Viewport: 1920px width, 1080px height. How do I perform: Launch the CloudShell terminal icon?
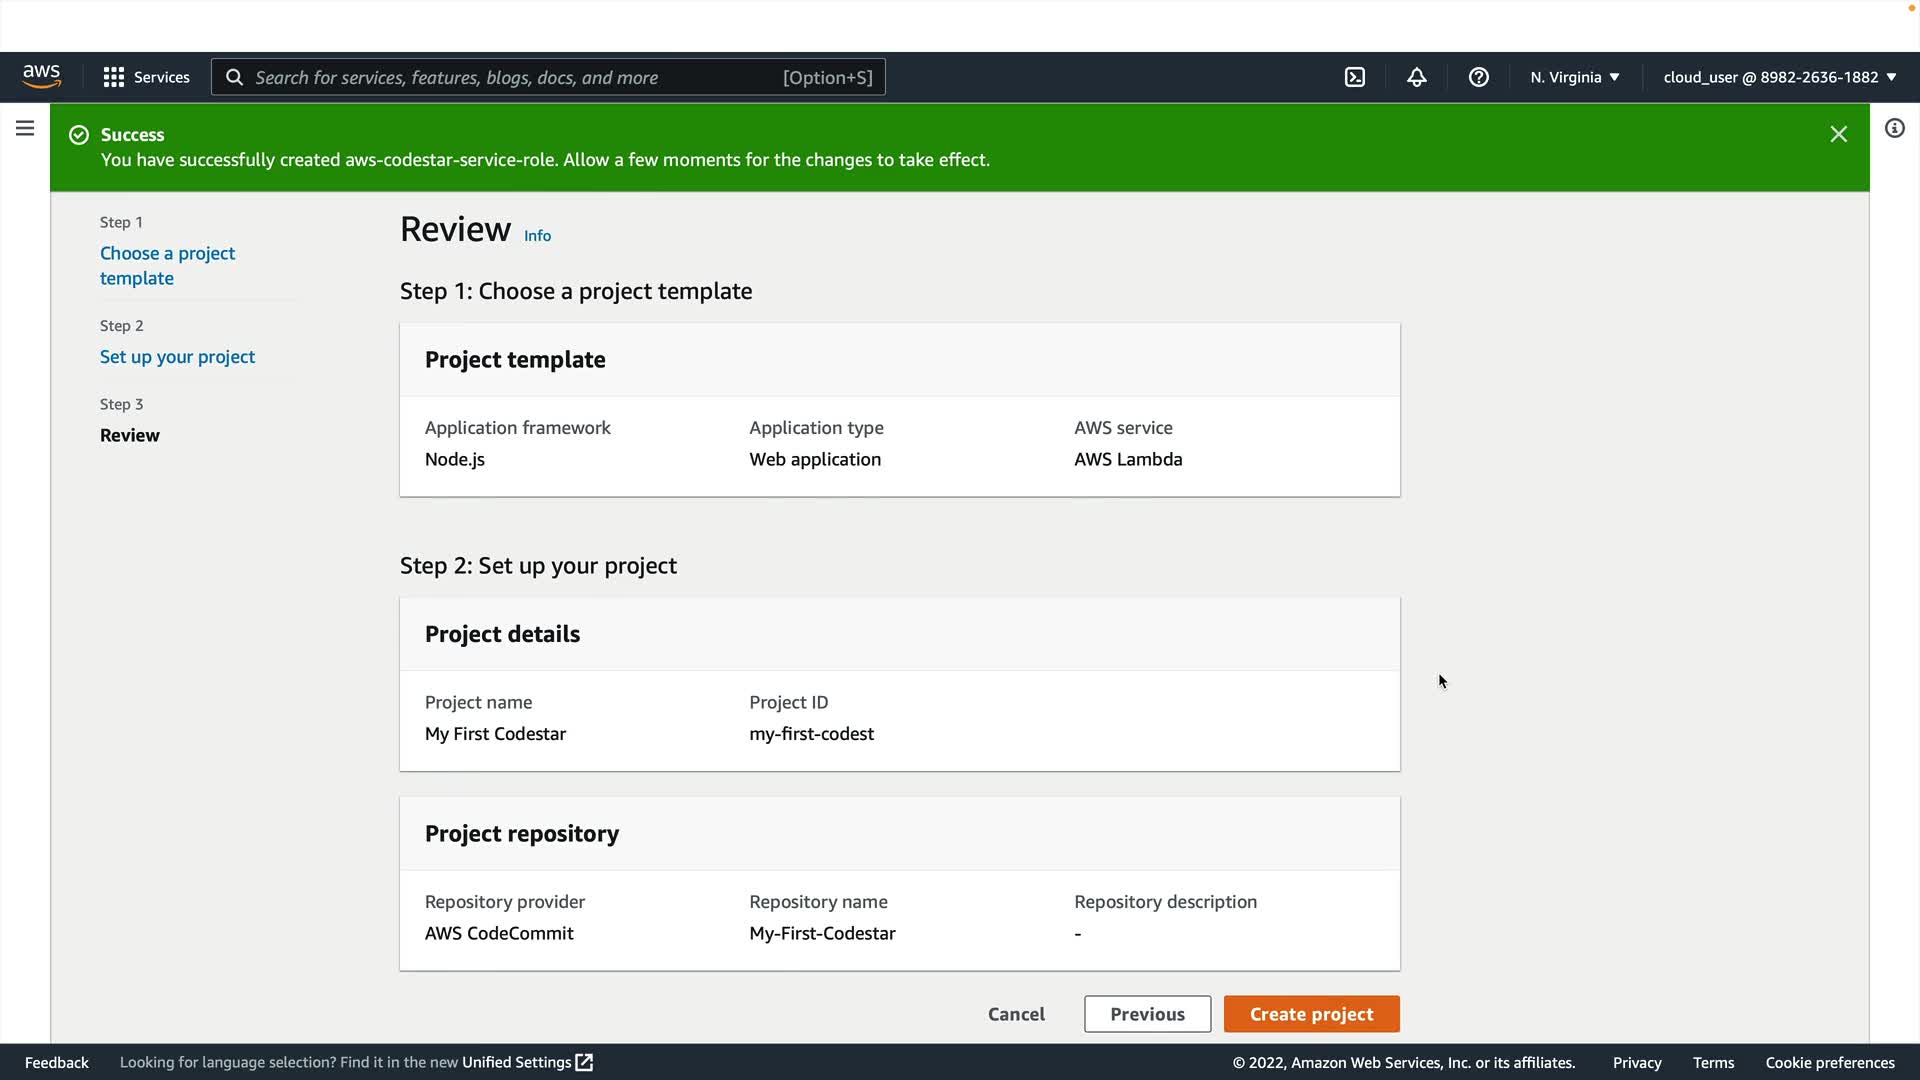[1354, 77]
